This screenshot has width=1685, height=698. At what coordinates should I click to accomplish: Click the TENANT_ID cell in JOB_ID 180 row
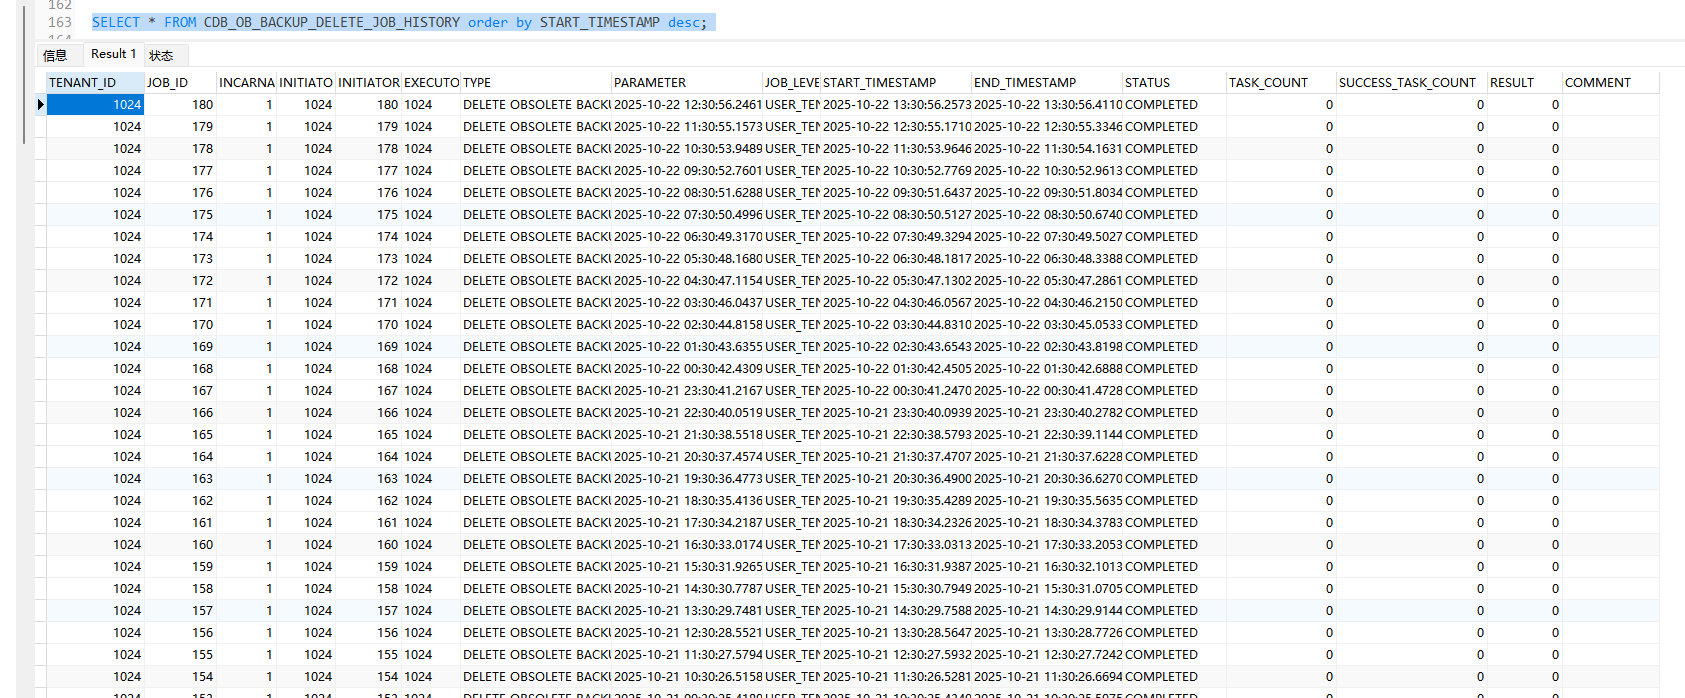click(95, 105)
